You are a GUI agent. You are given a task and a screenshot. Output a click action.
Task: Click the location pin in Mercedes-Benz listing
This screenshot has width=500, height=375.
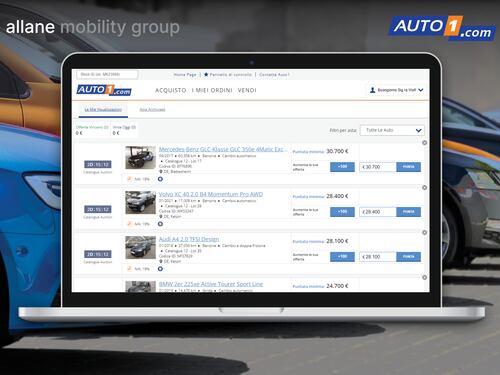(x=161, y=171)
